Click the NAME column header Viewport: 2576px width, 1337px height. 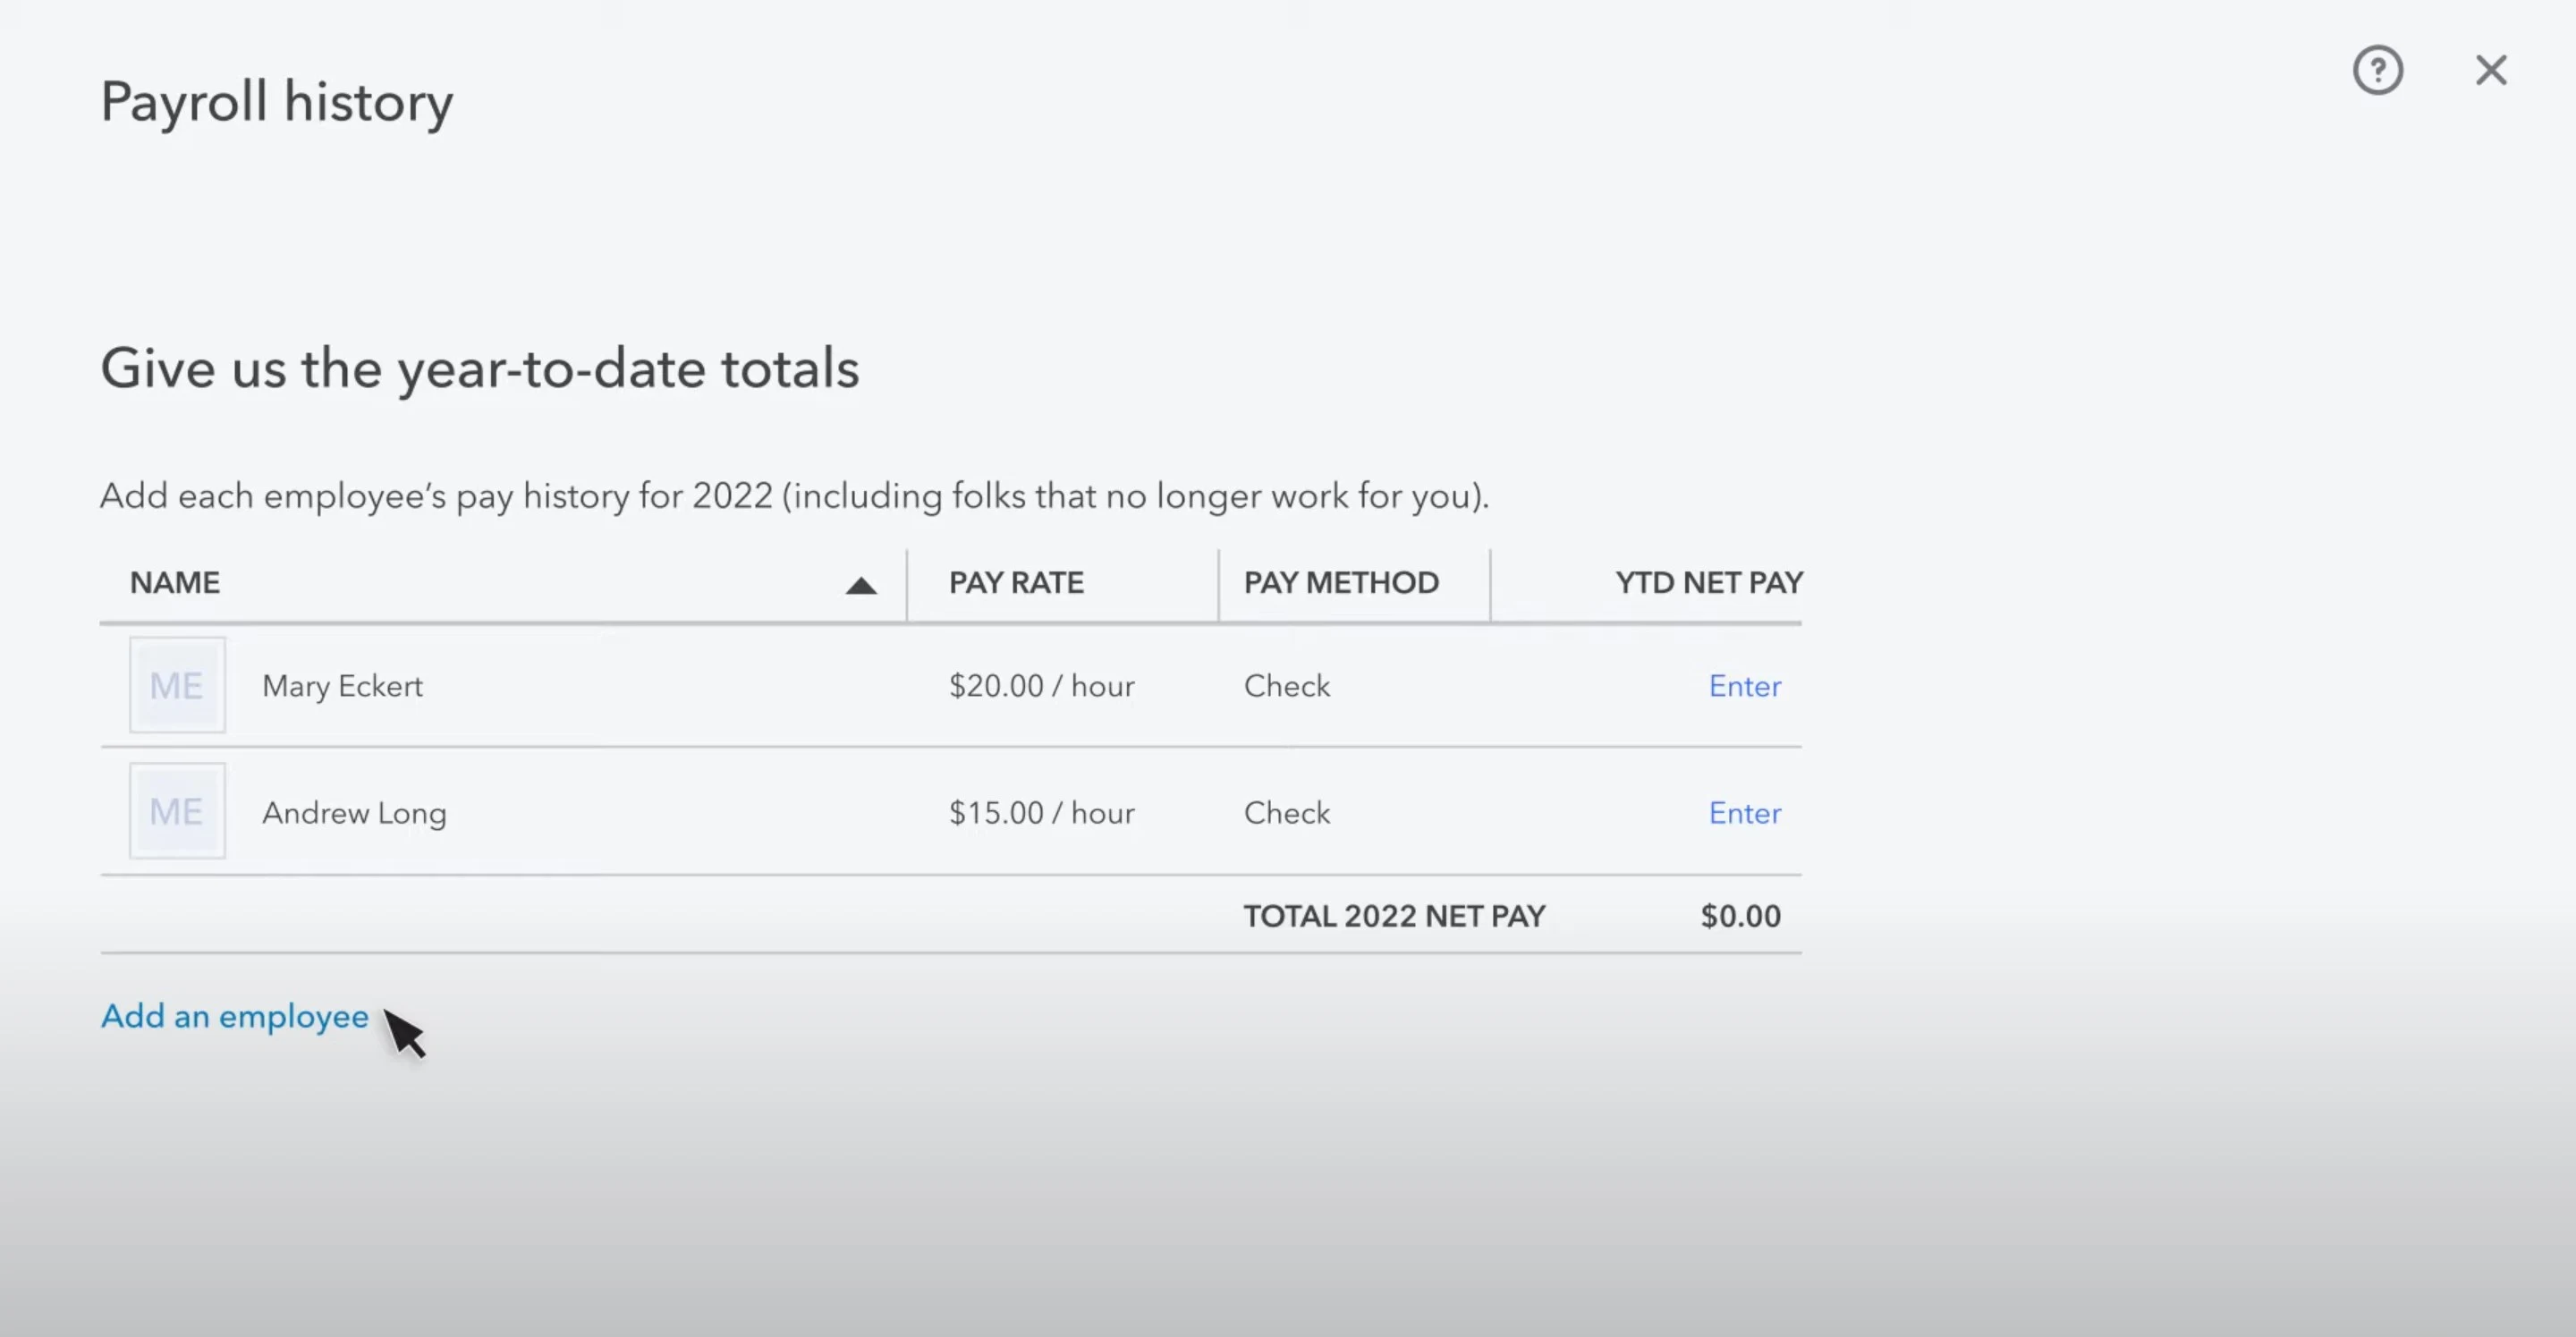(175, 583)
